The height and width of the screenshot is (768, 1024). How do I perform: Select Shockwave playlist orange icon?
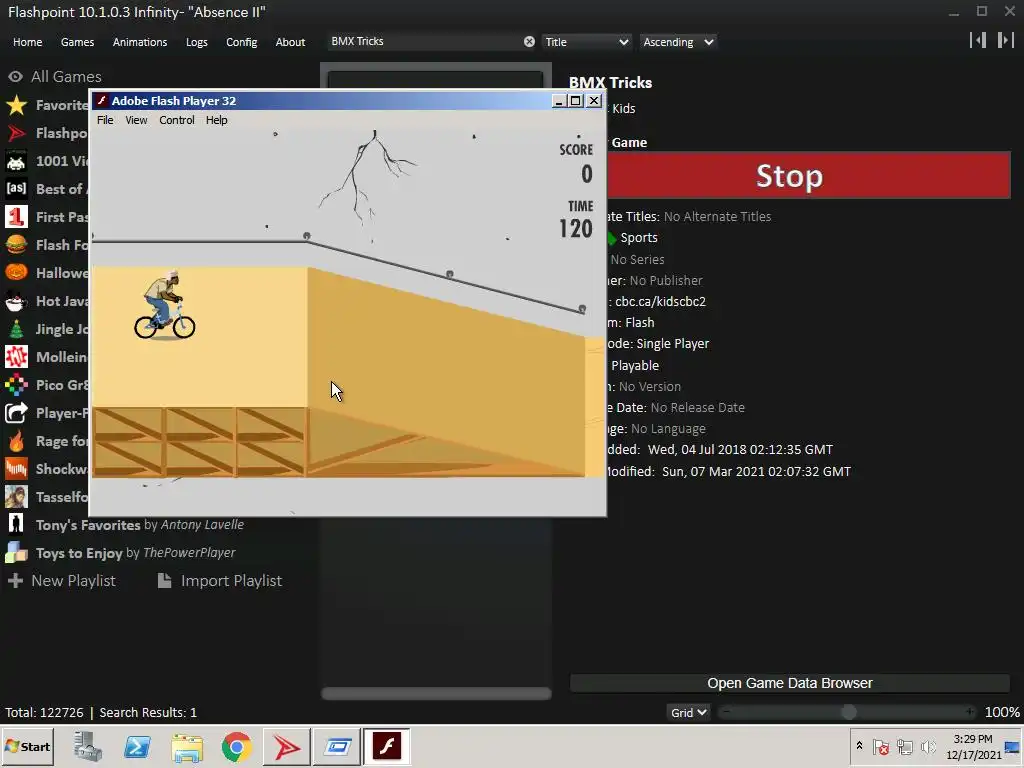[16, 469]
